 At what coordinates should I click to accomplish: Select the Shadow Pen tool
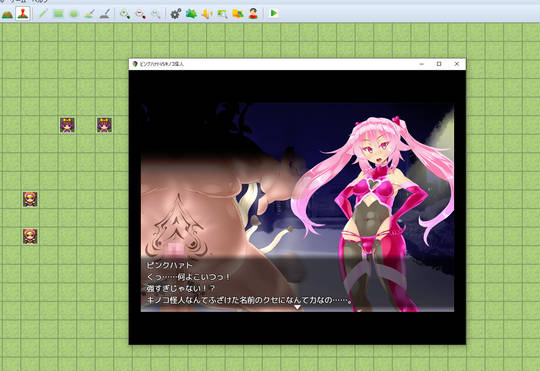(x=105, y=14)
